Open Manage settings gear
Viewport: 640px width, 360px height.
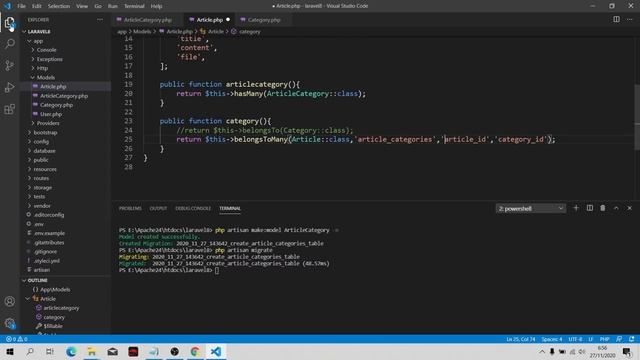pyautogui.click(x=10, y=324)
